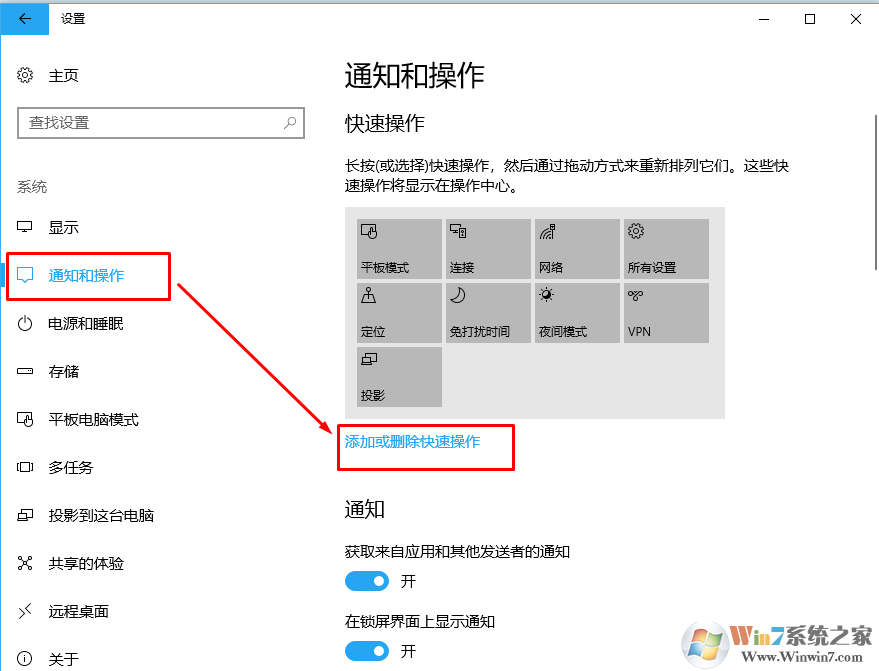Click the back arrow button
879x671 pixels.
click(22, 18)
